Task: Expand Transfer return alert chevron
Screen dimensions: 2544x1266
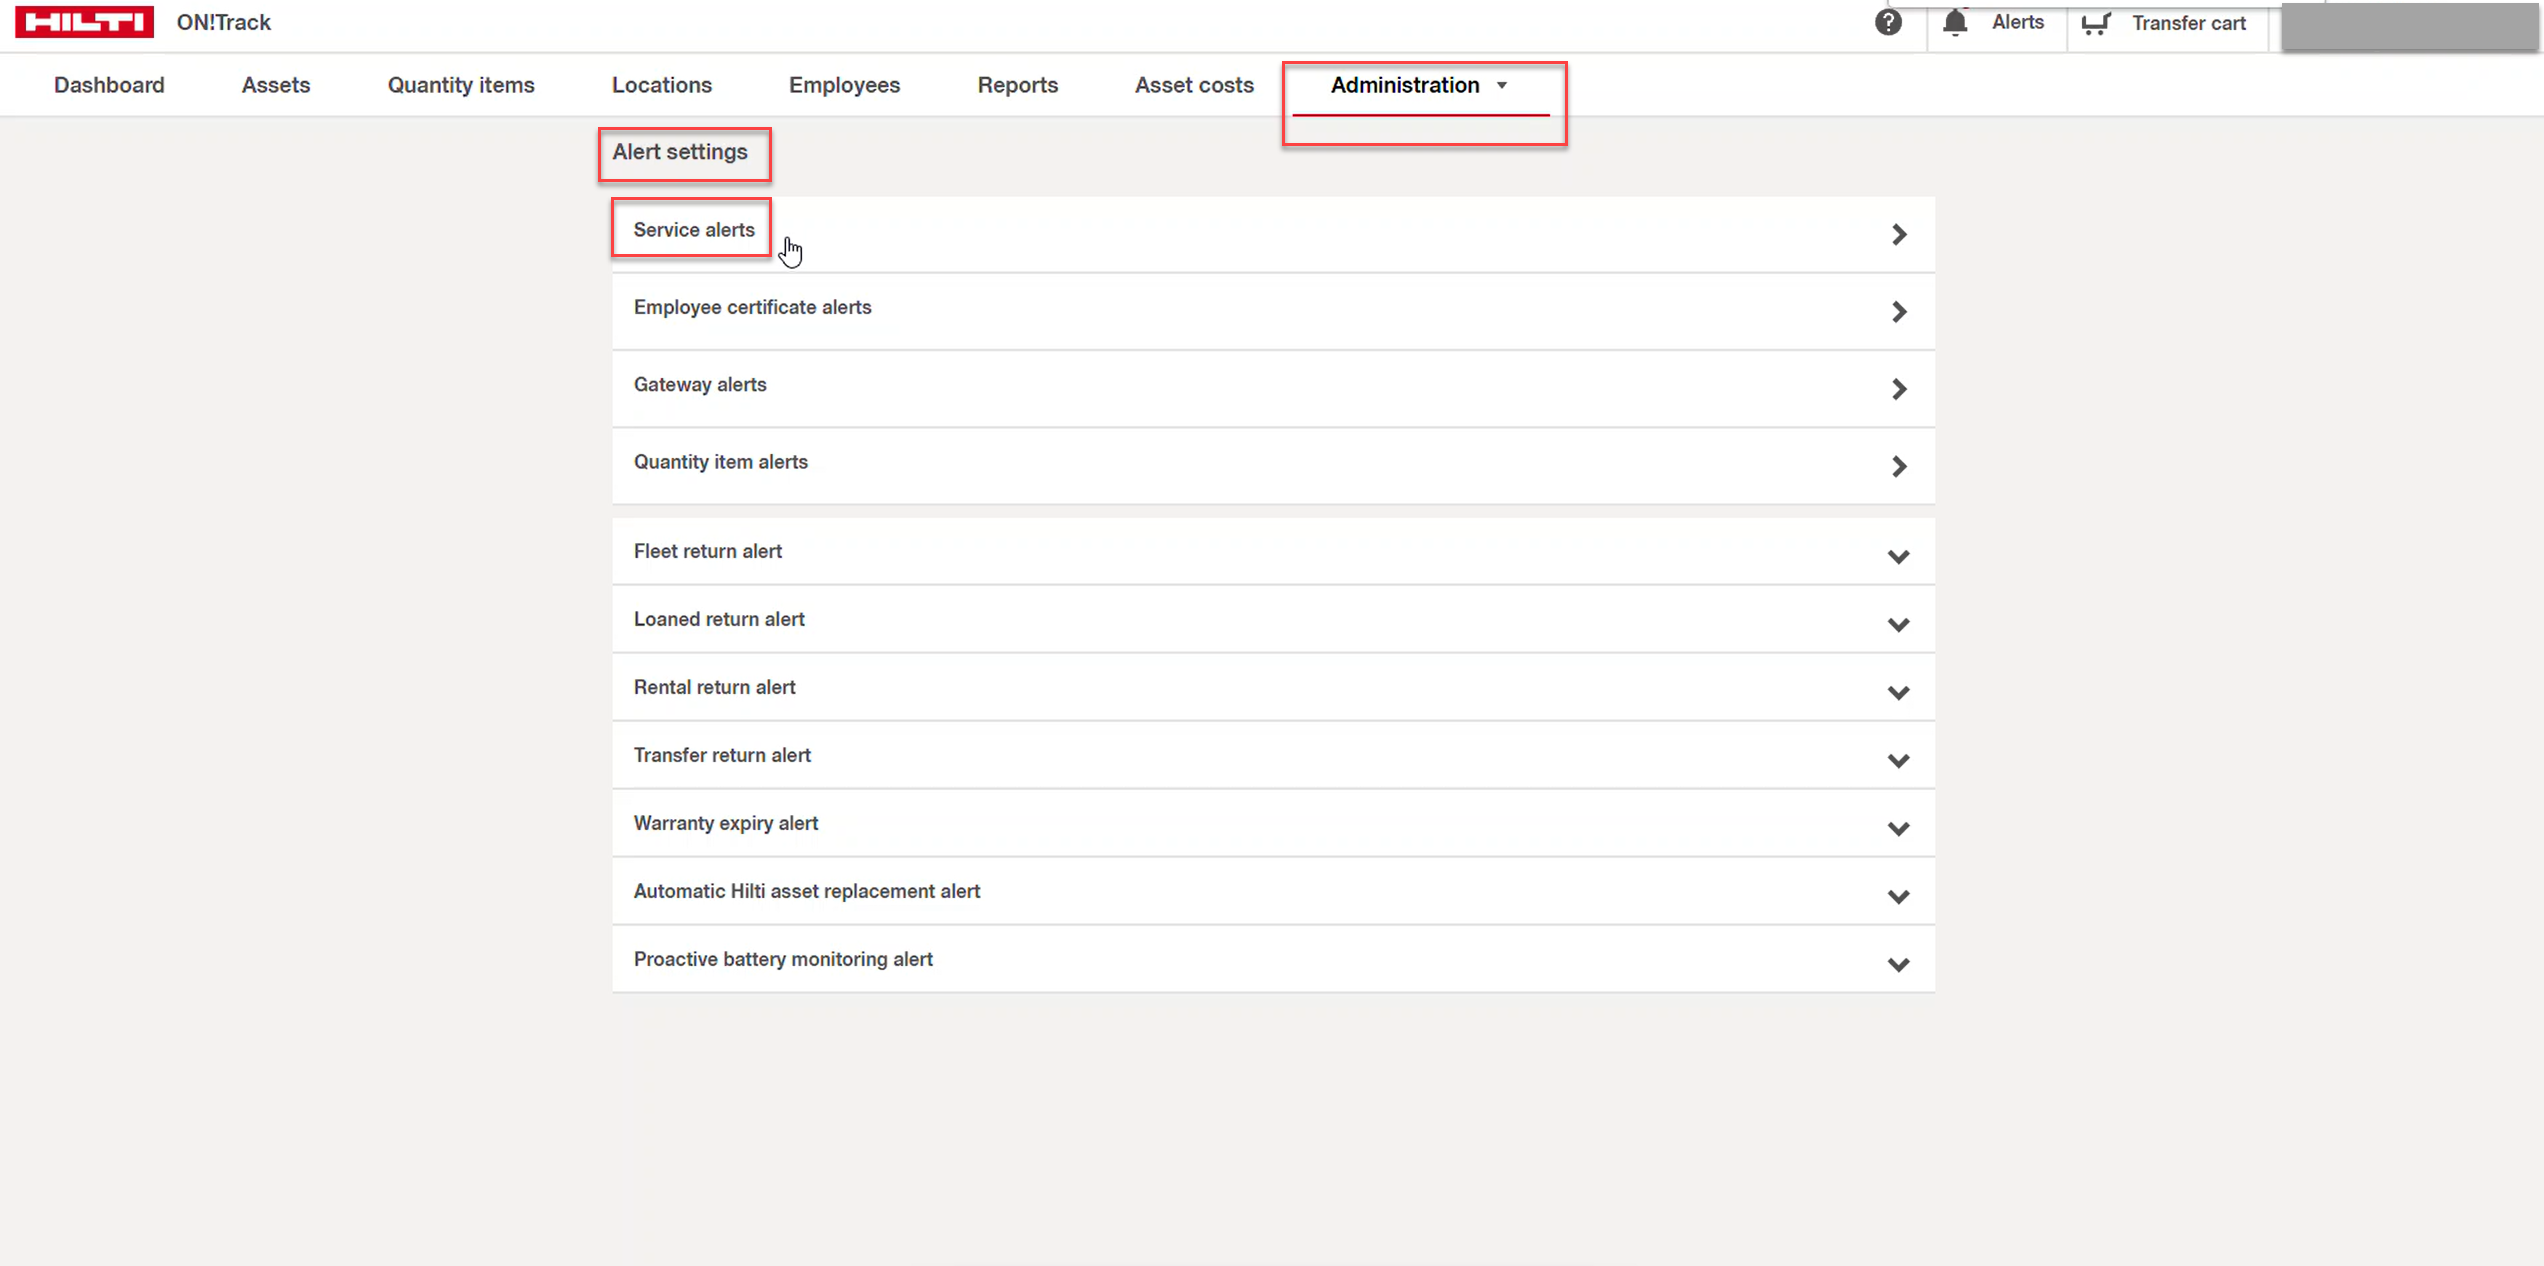Action: 1898,761
